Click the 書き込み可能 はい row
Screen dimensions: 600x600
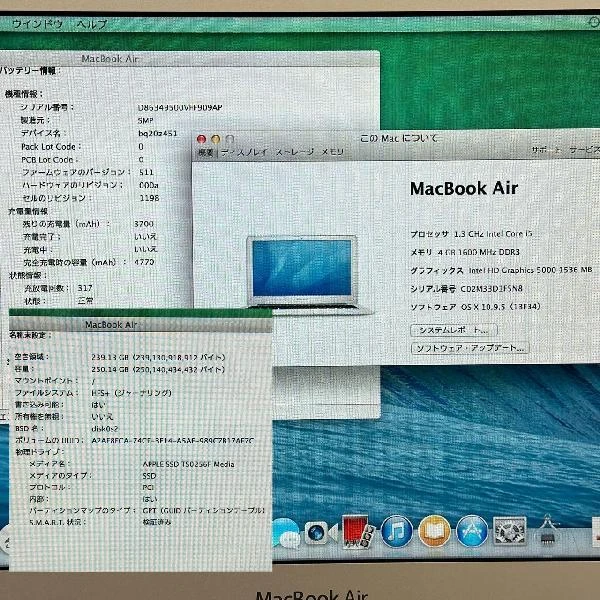60,404
